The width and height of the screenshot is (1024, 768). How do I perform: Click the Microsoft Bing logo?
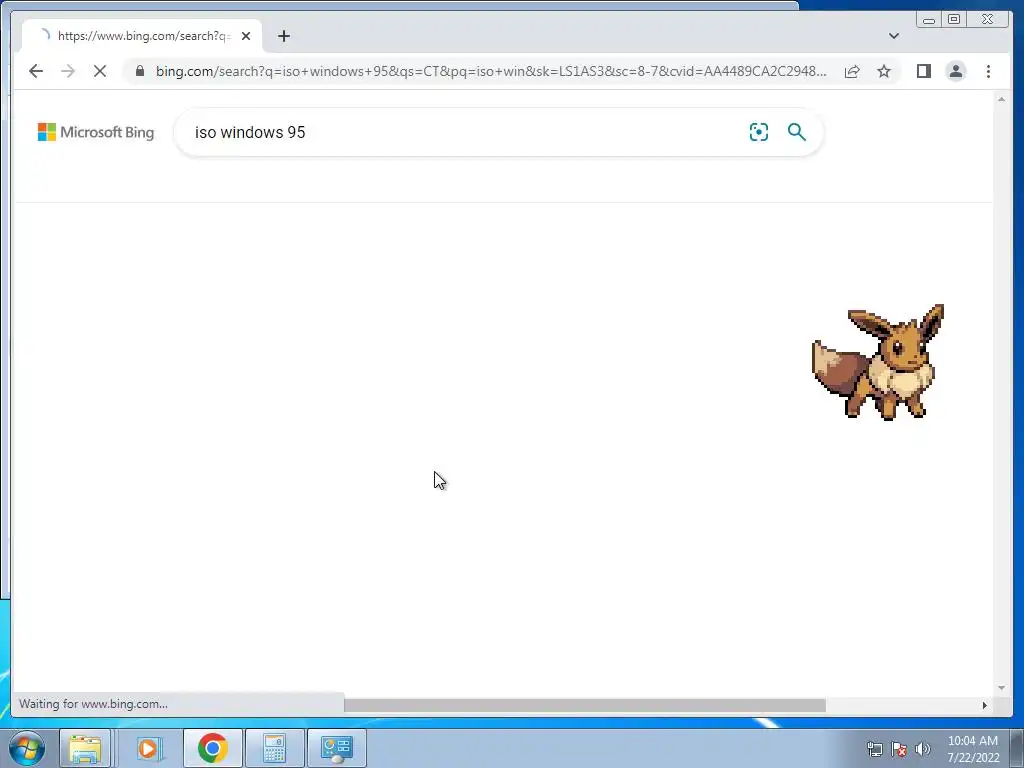point(96,132)
